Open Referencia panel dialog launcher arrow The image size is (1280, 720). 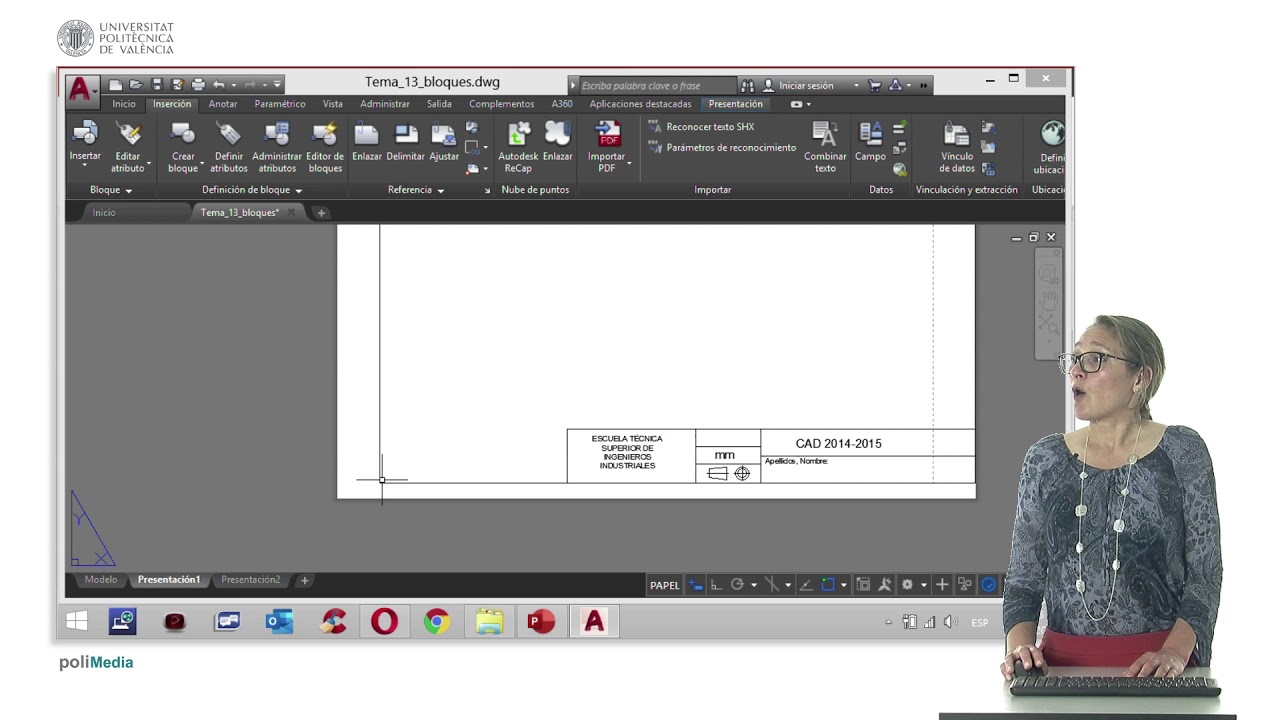tap(487, 190)
